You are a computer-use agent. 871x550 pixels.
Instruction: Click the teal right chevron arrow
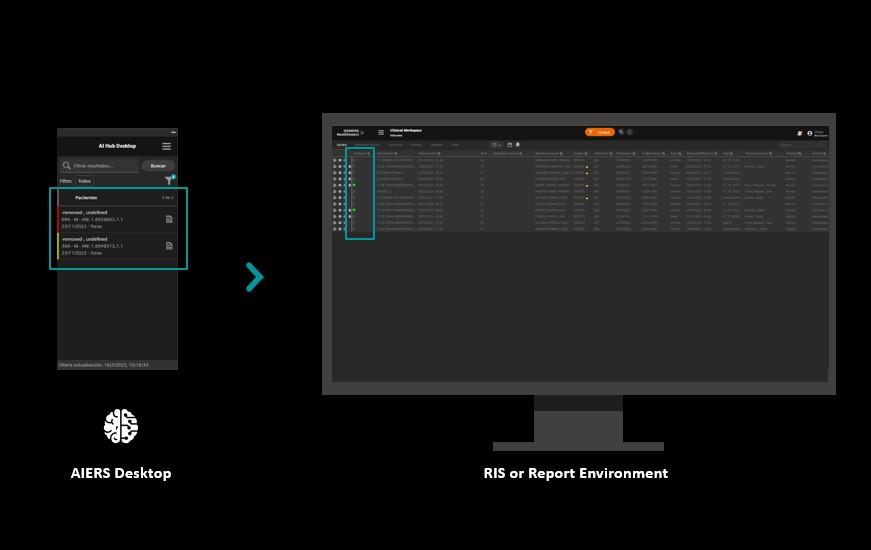(255, 277)
